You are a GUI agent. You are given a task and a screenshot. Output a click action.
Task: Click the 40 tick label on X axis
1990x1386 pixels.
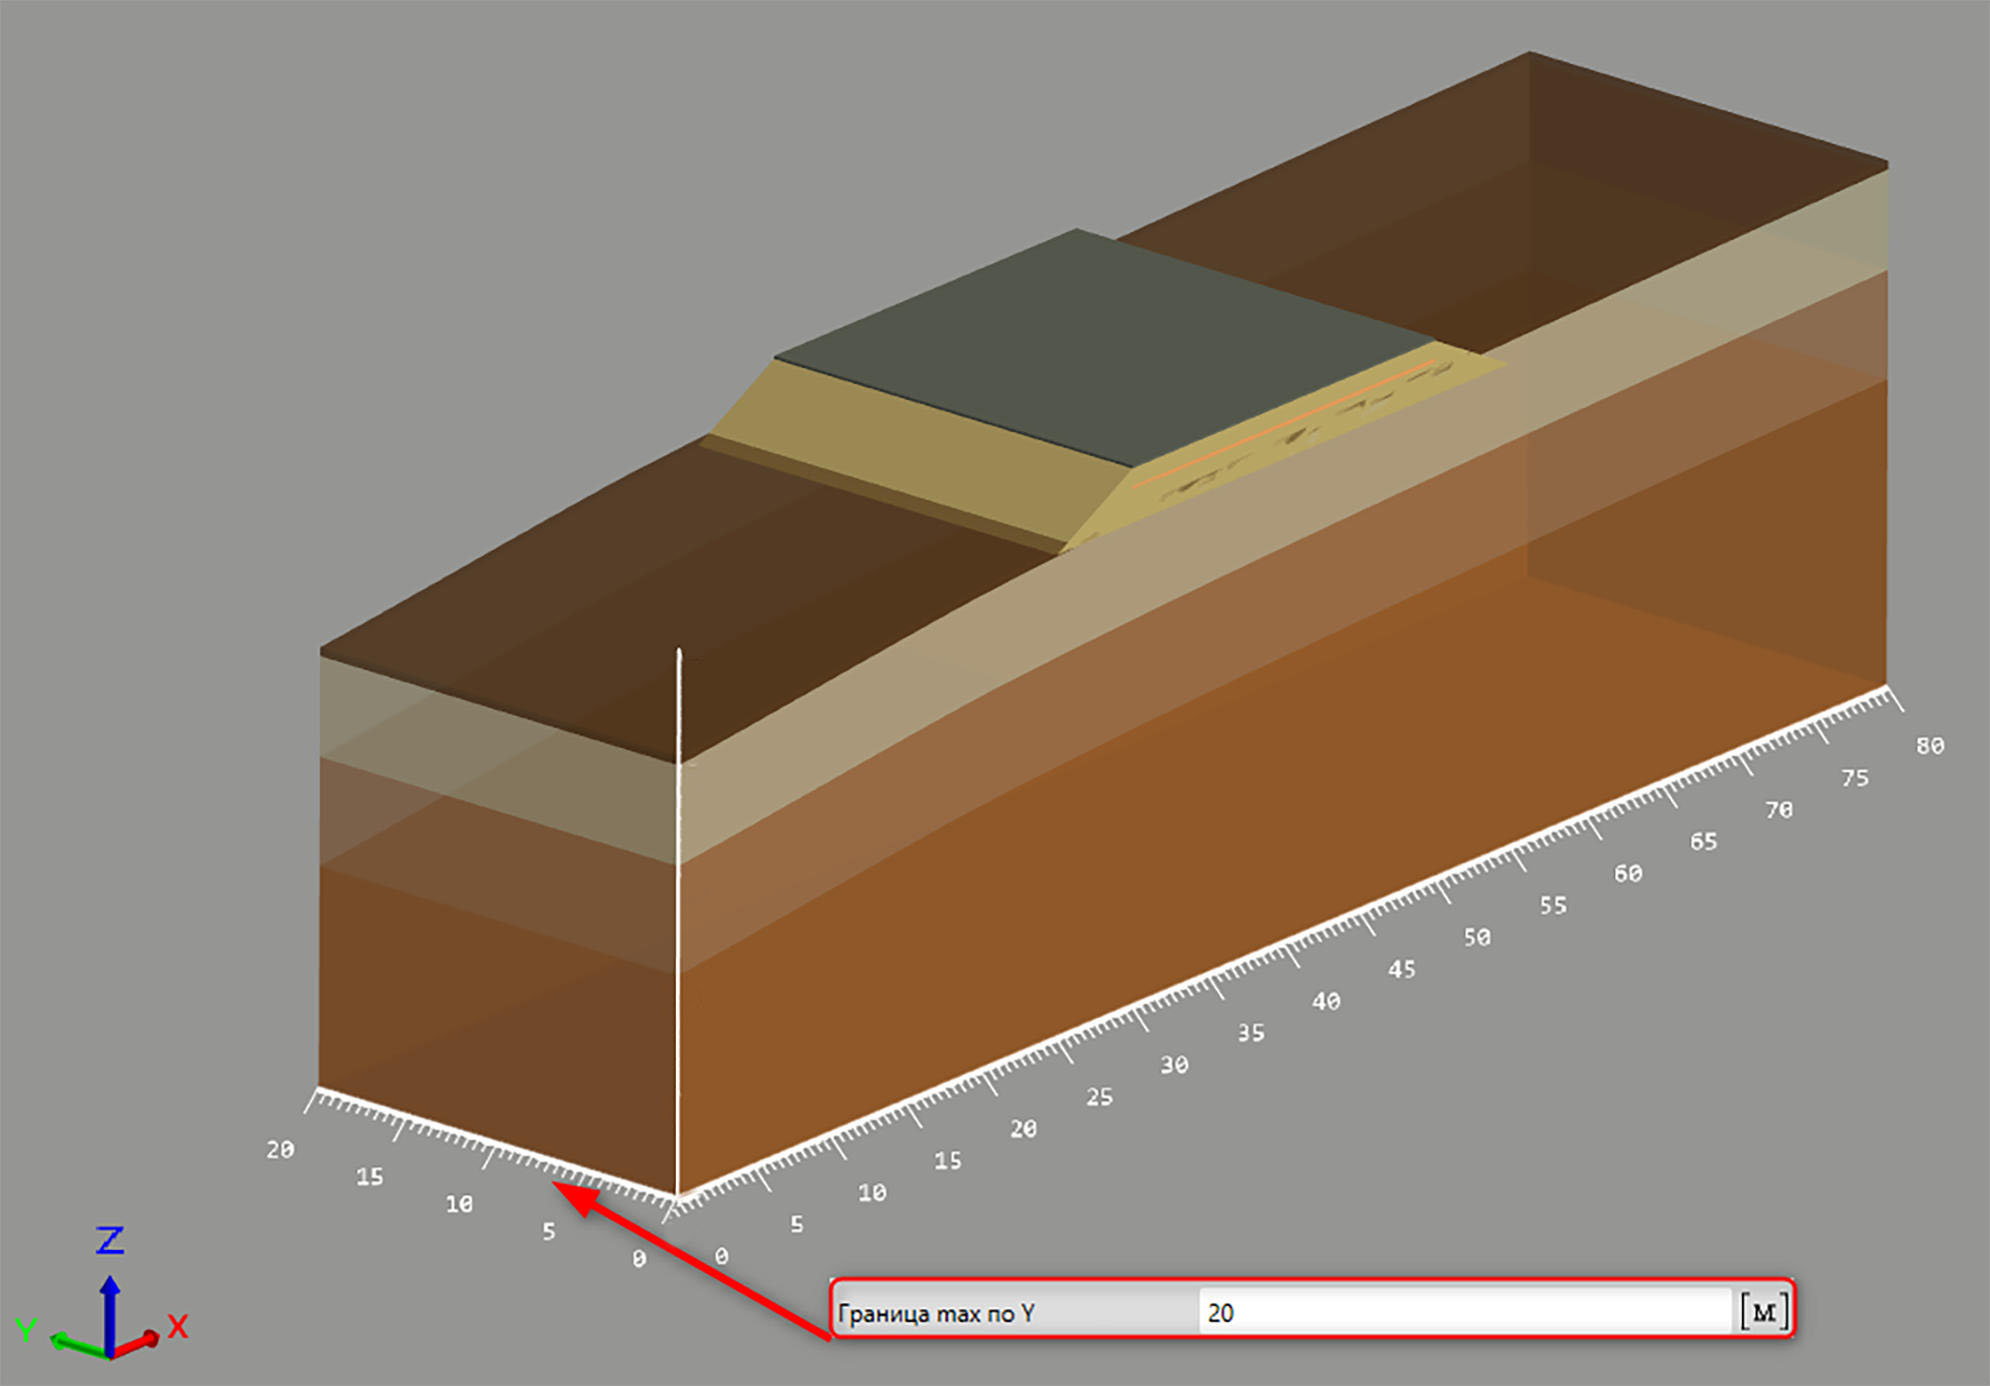(x=1326, y=1001)
